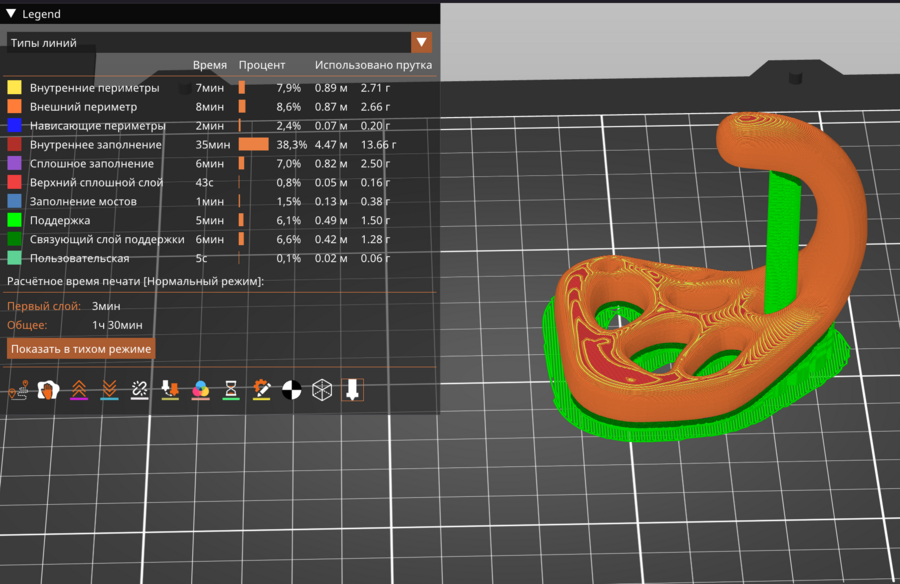Toggle tool marker arrow icon

point(351,390)
